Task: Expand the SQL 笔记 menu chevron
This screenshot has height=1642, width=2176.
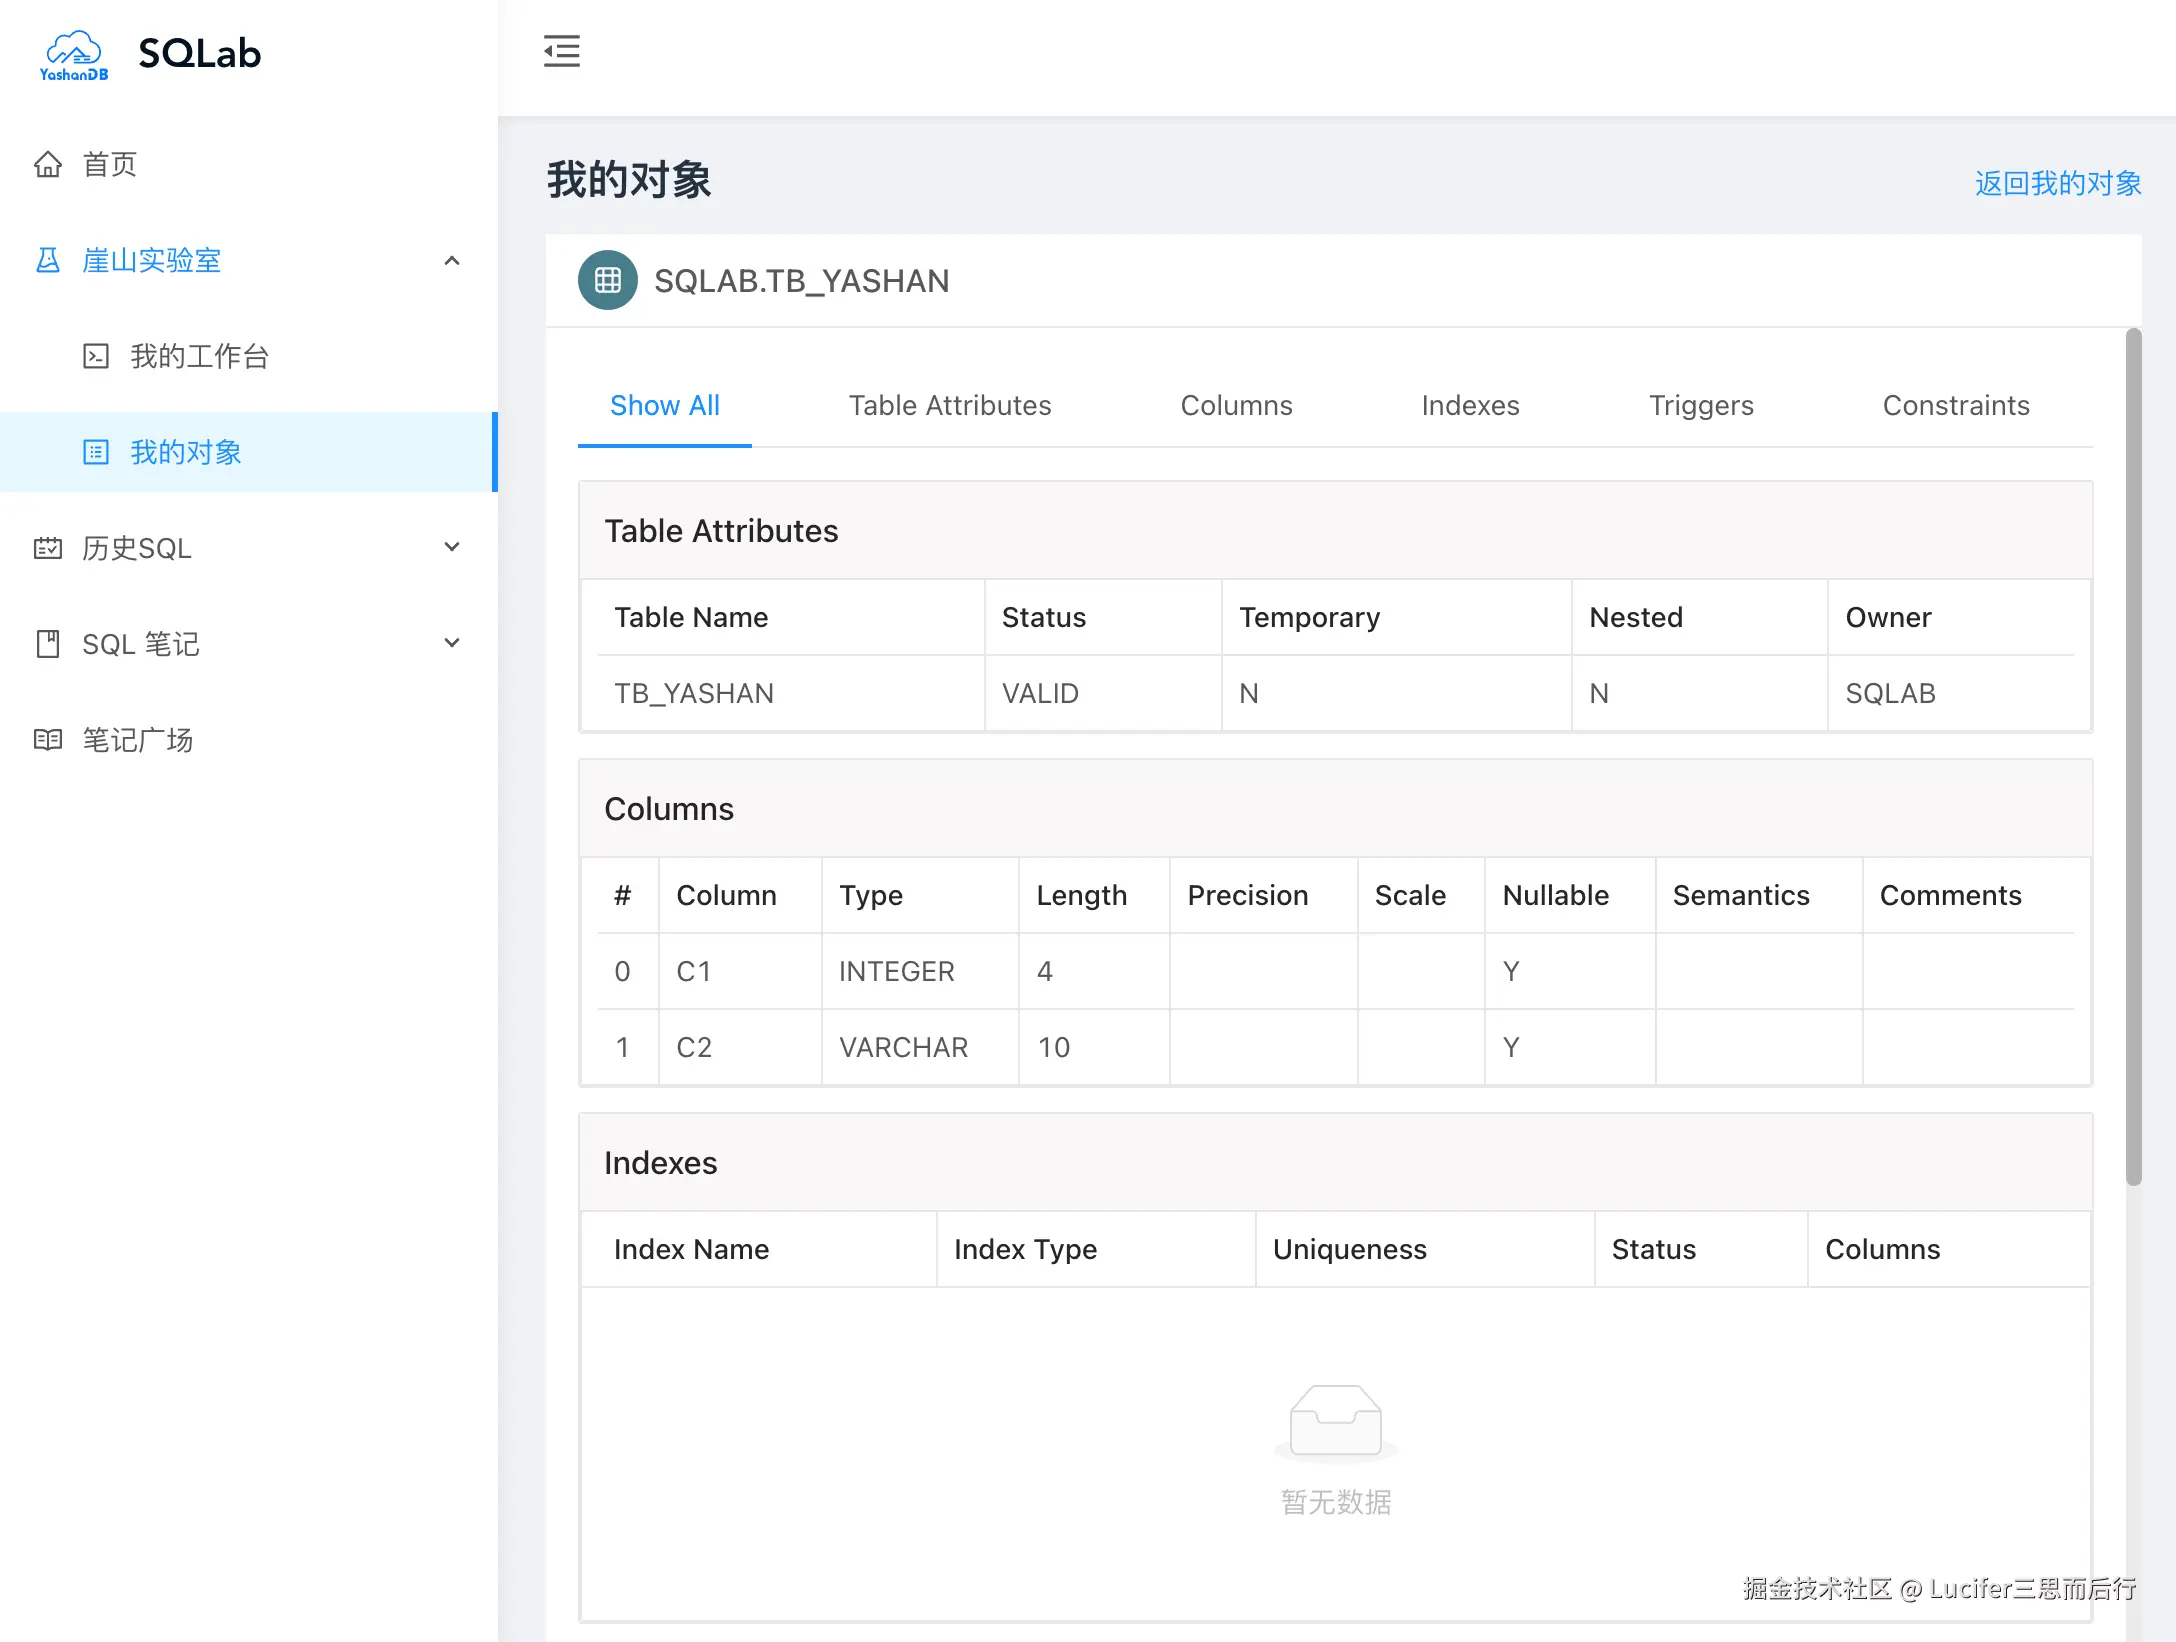Action: pyautogui.click(x=452, y=643)
